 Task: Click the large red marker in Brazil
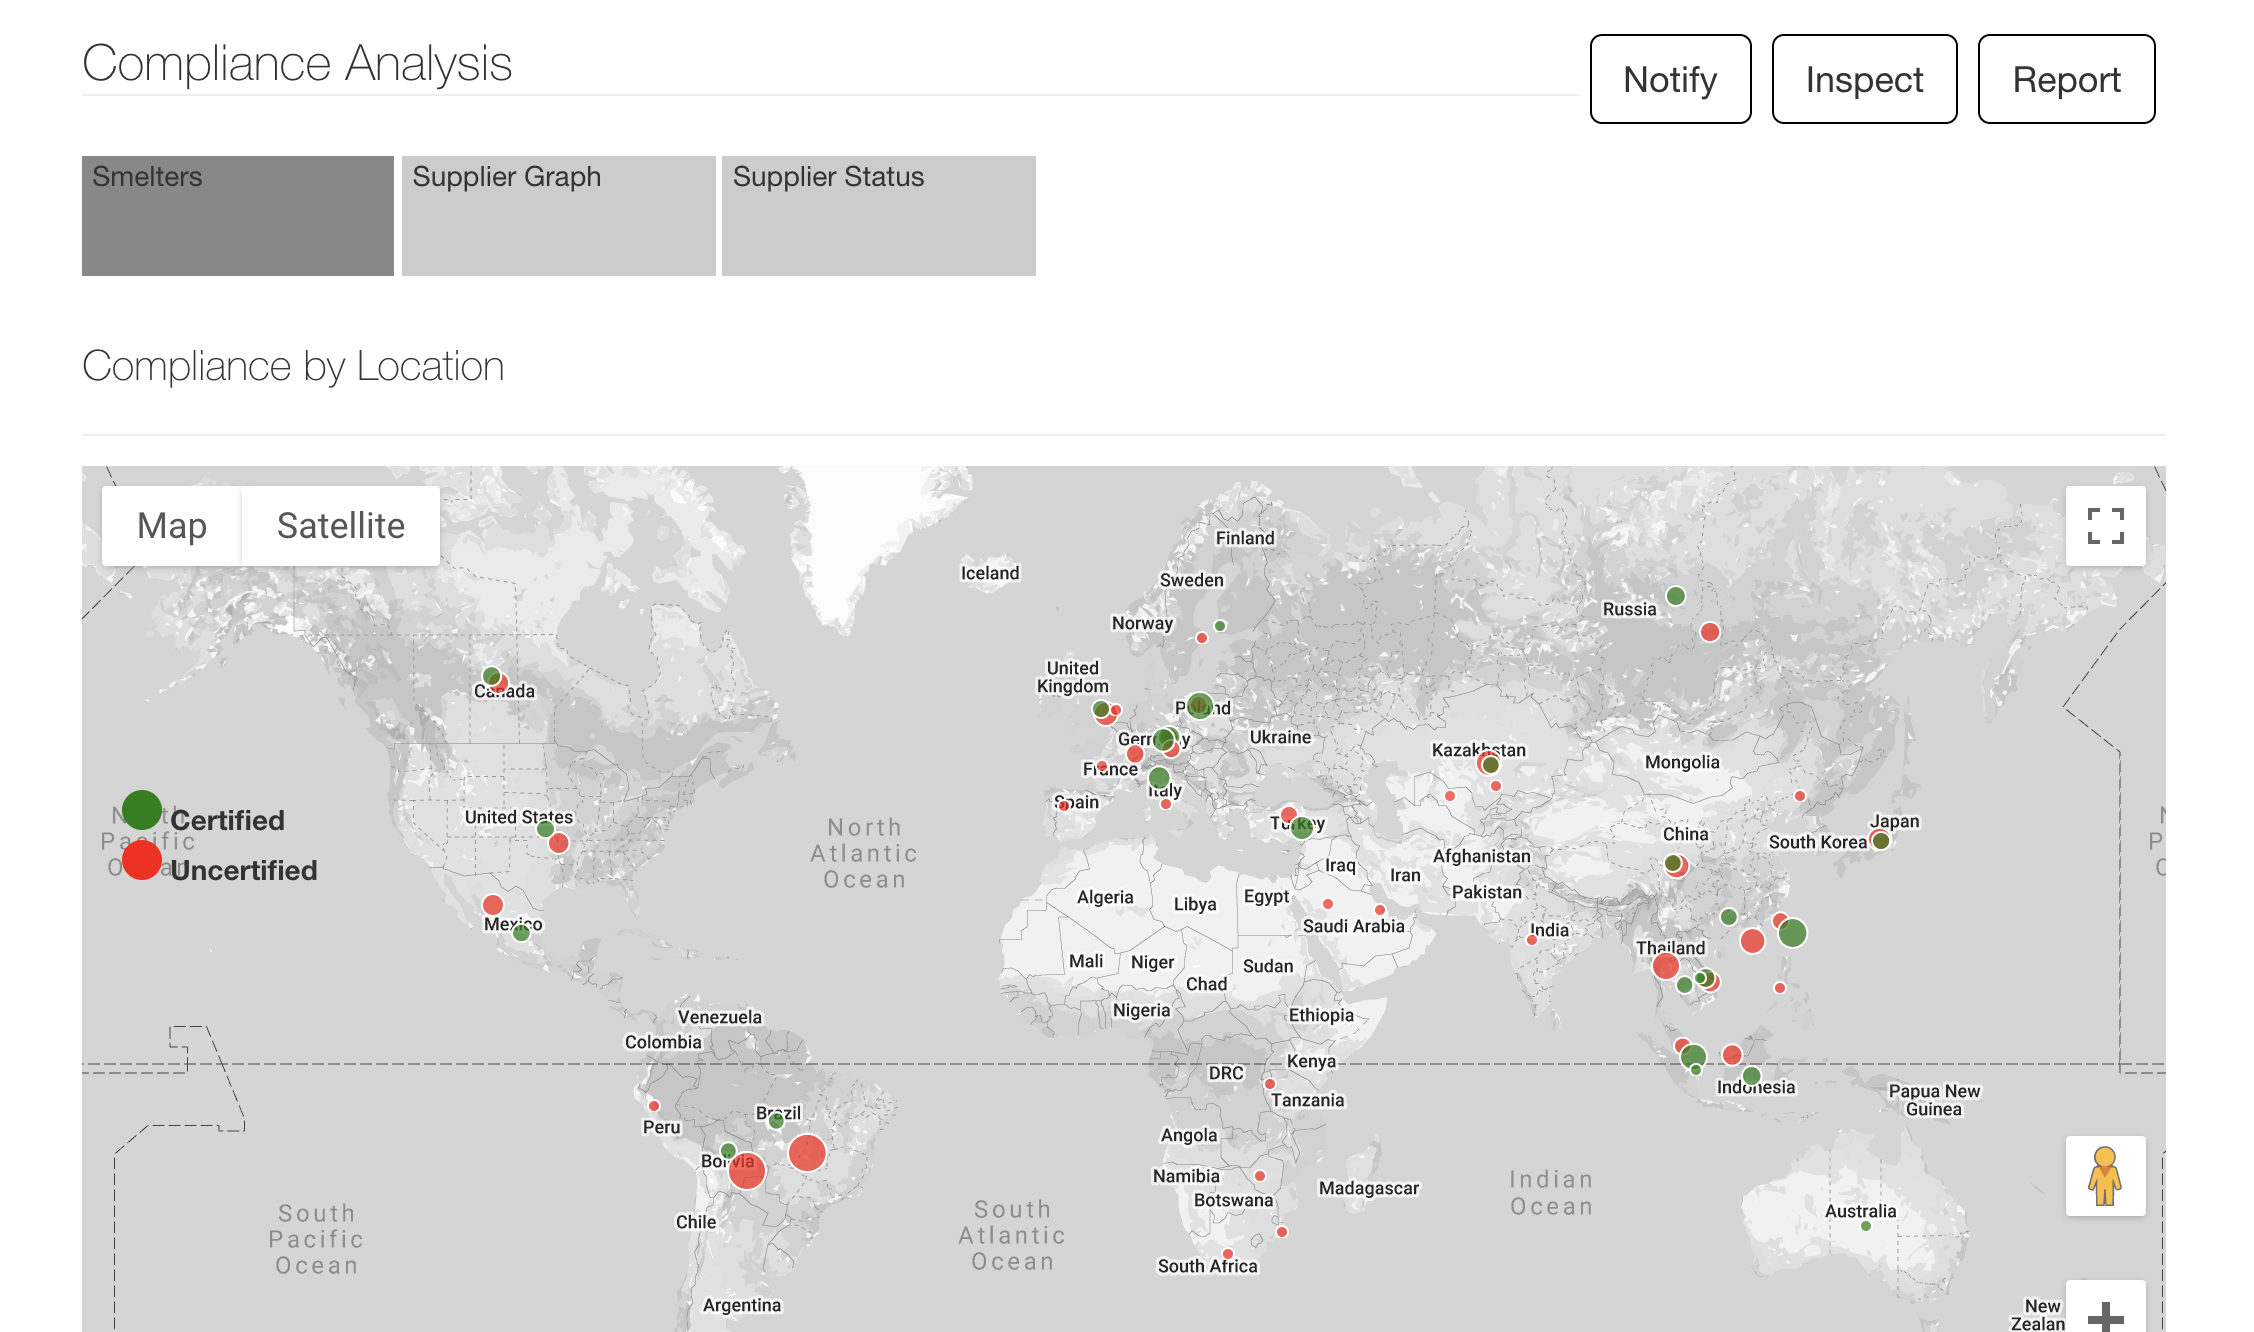(807, 1153)
